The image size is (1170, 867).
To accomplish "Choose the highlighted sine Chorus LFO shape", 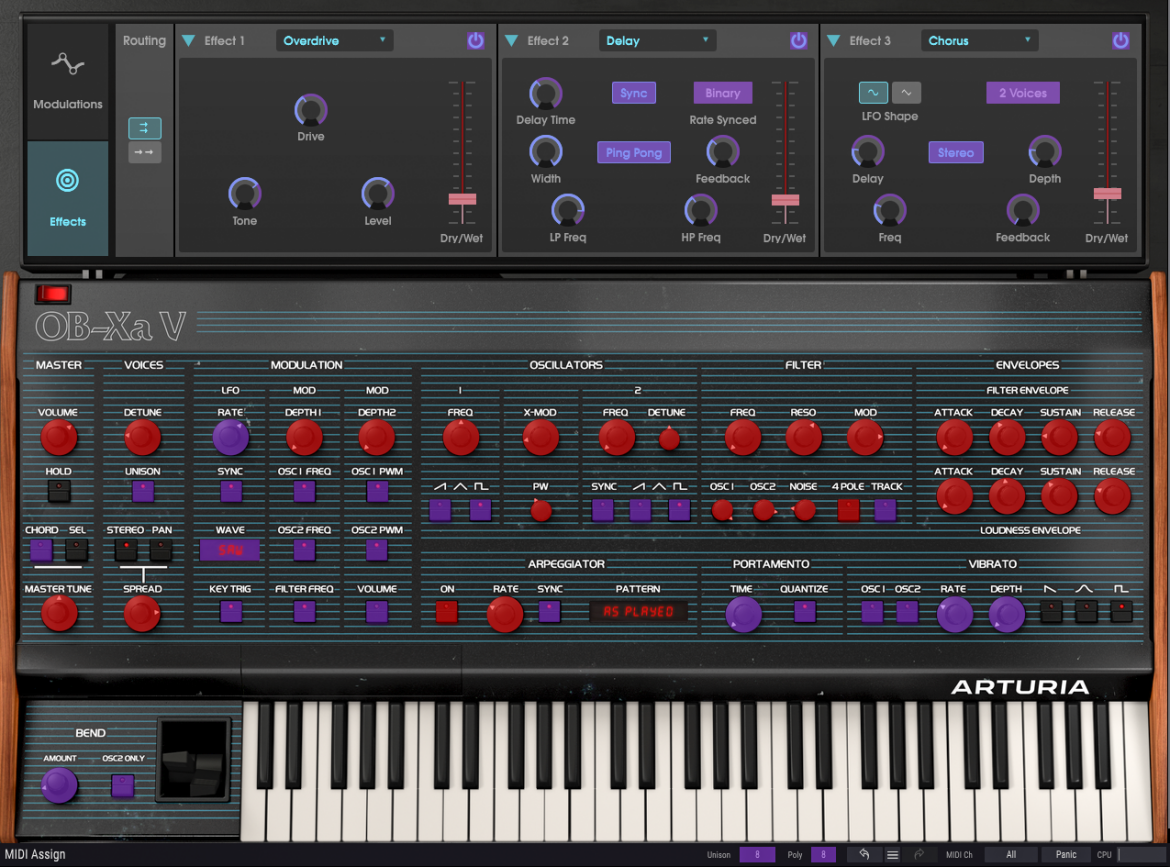I will coord(873,93).
